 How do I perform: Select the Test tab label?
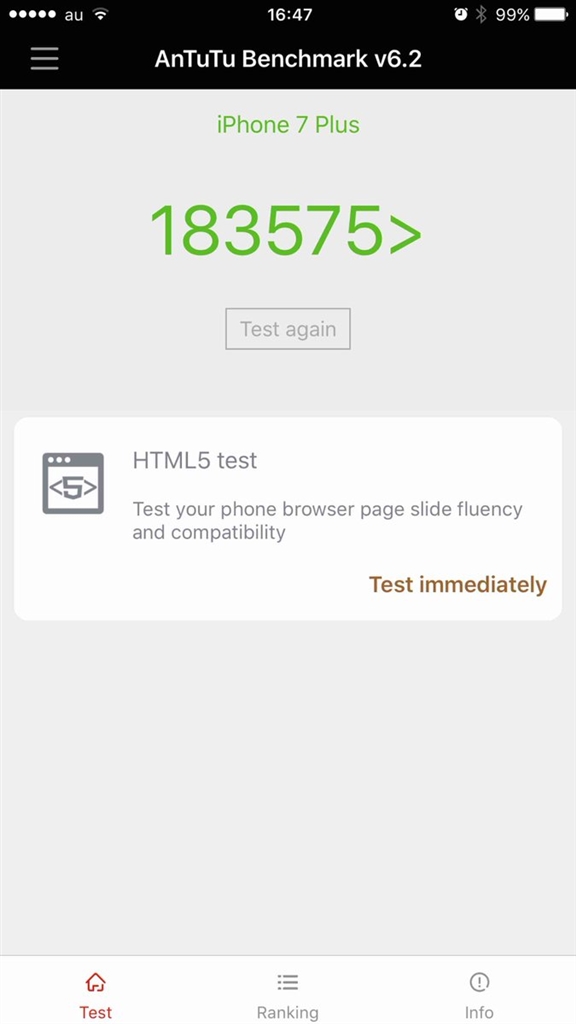coord(95,1012)
